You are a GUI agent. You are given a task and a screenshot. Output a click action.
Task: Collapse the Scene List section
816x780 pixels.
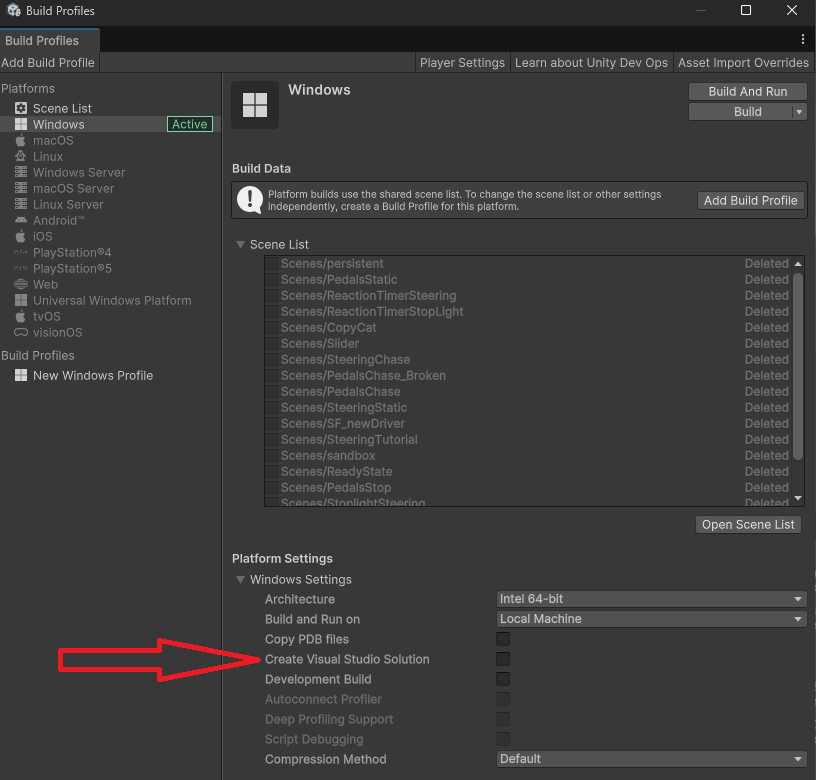click(240, 244)
